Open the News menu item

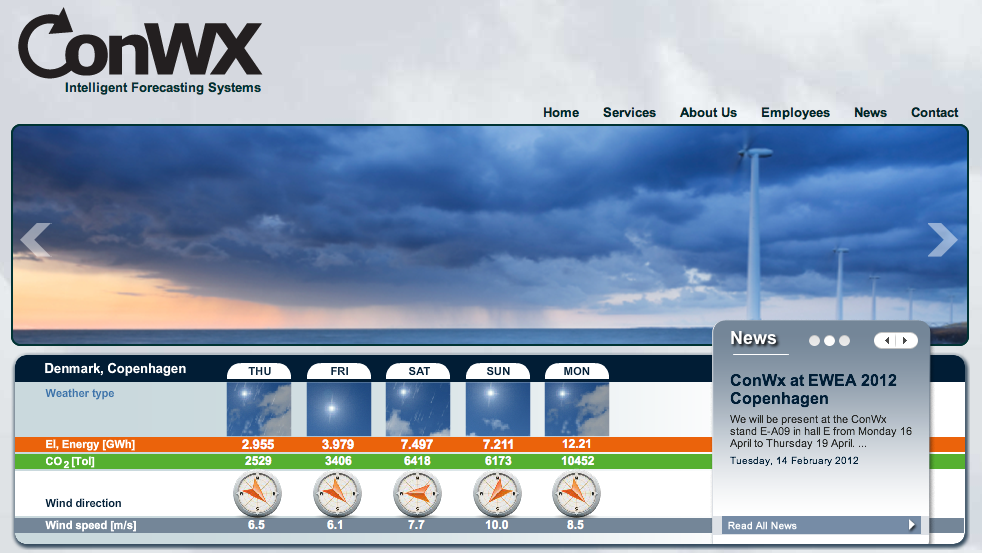(x=870, y=113)
